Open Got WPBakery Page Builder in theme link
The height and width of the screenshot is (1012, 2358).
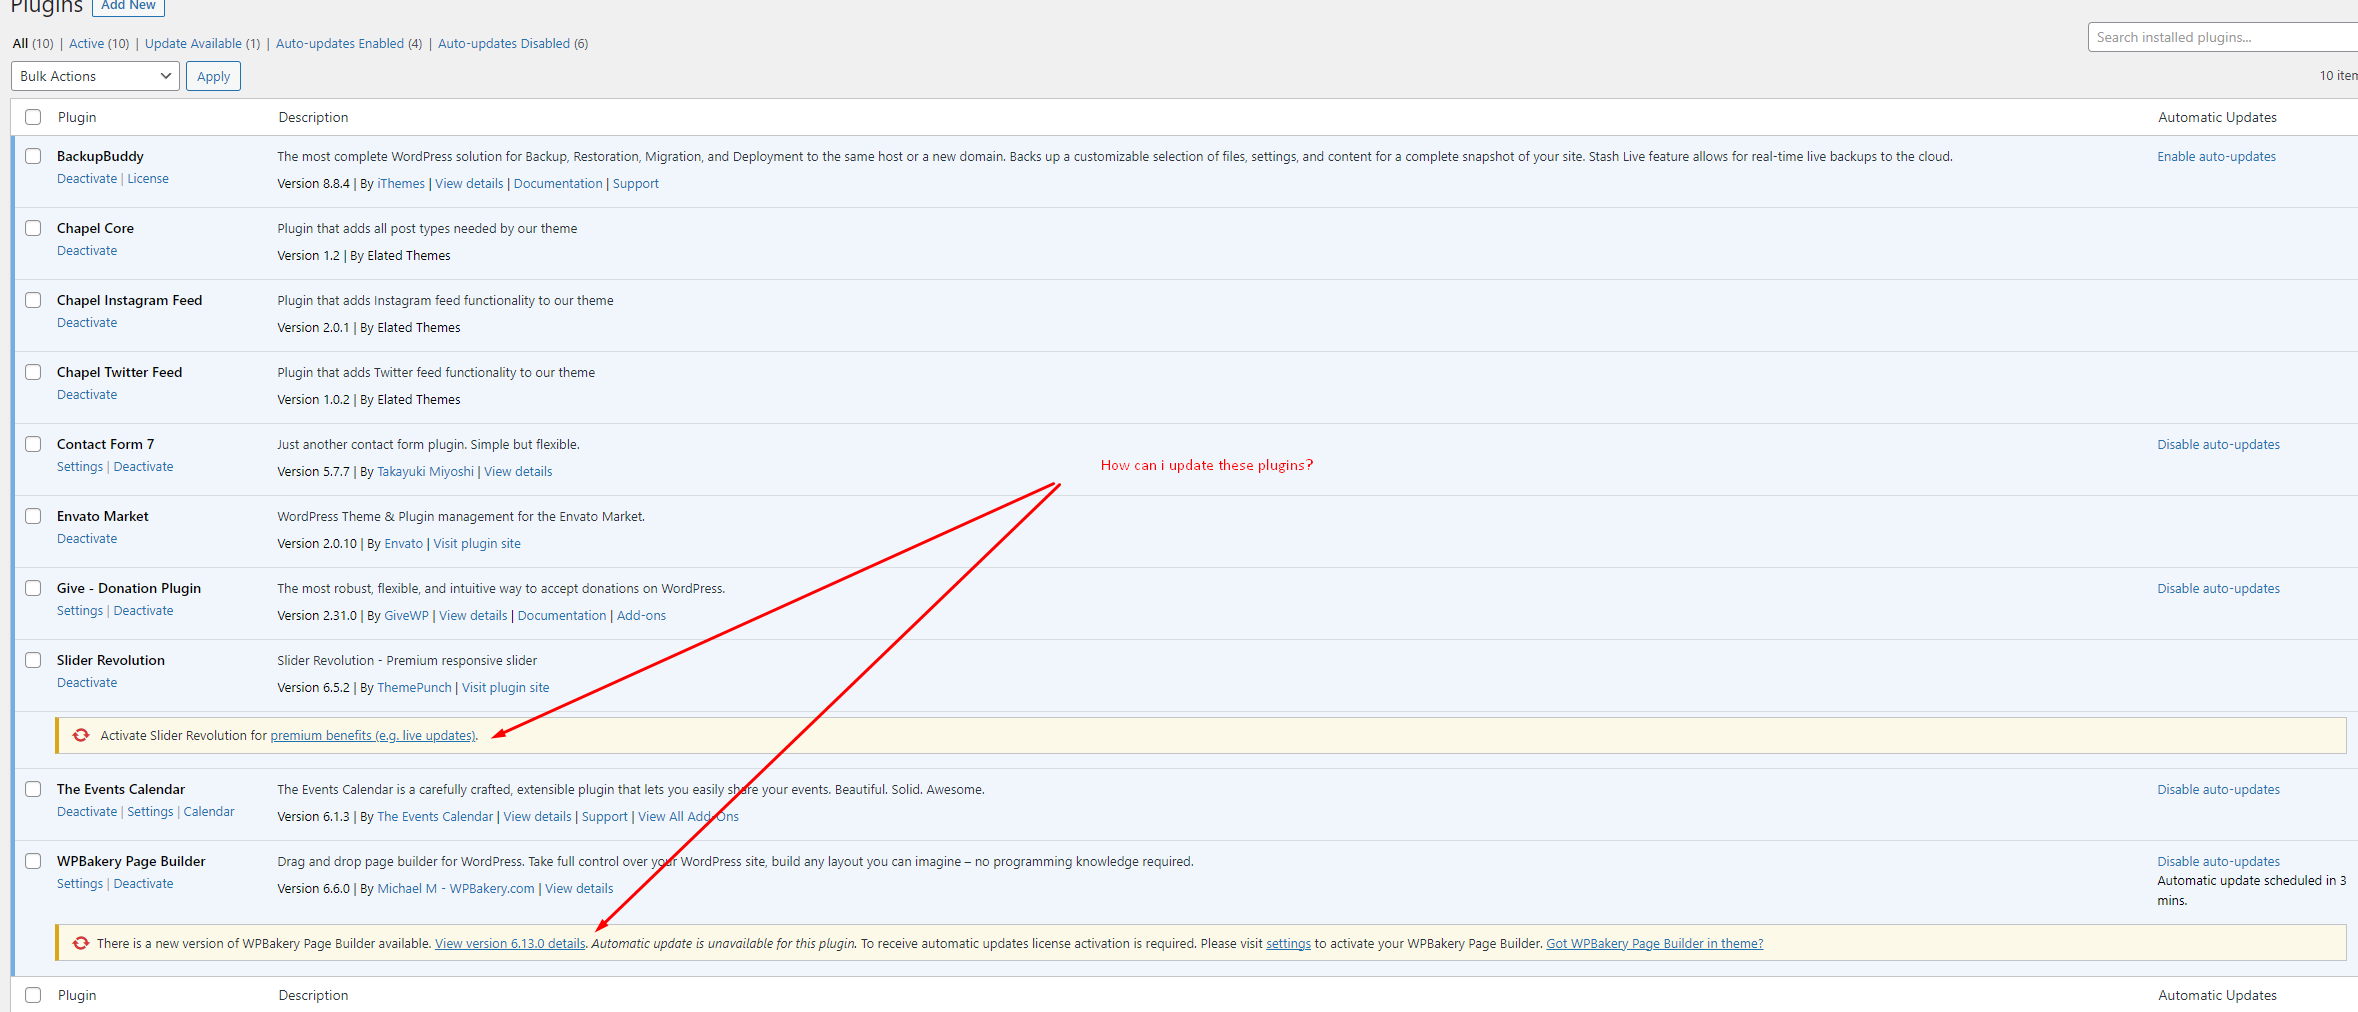coord(1654,944)
